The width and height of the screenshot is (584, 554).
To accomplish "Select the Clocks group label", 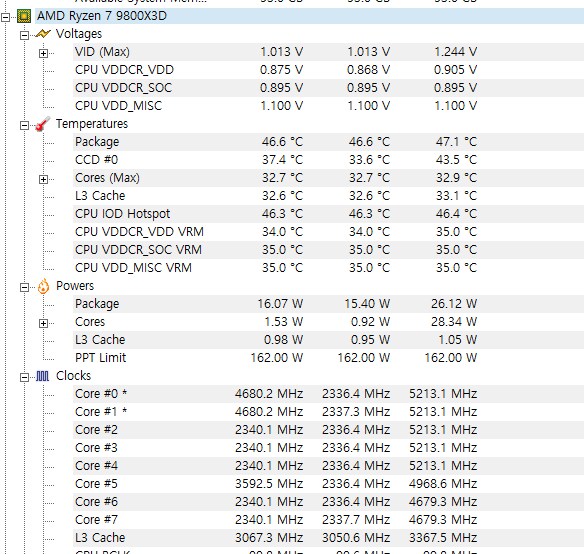I will (73, 376).
